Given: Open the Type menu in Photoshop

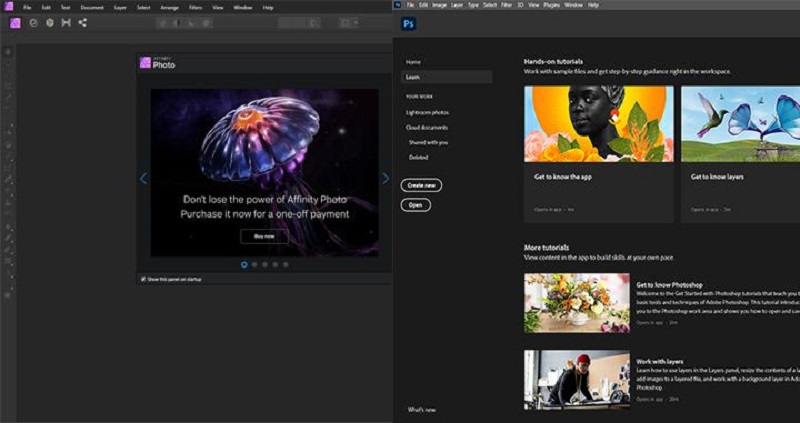Looking at the screenshot, I should coord(473,5).
